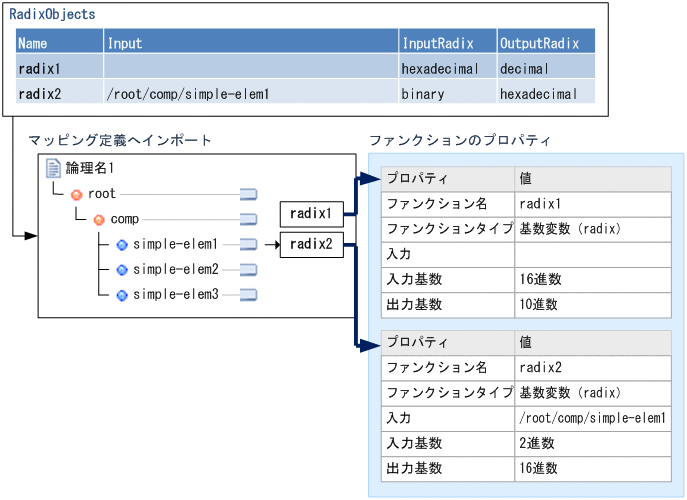Click the blue simple-elem2 node icon
This screenshot has width=687, height=500.
pyautogui.click(x=122, y=270)
